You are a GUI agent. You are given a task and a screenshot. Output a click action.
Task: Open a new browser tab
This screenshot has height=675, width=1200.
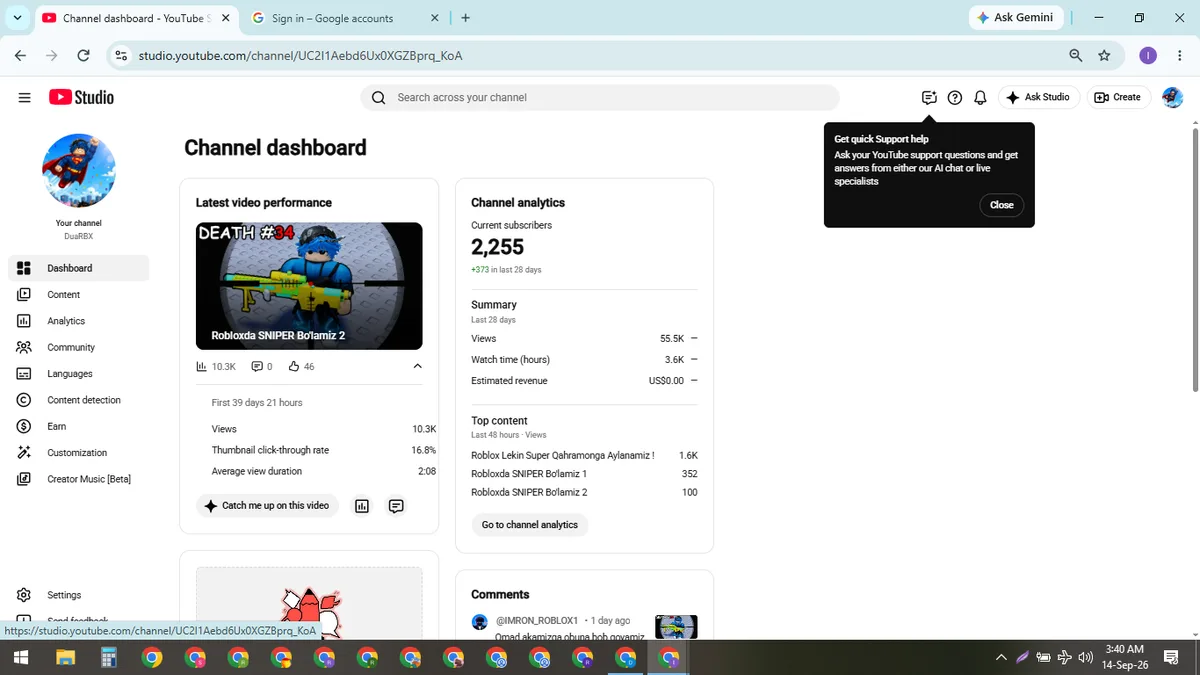(466, 18)
